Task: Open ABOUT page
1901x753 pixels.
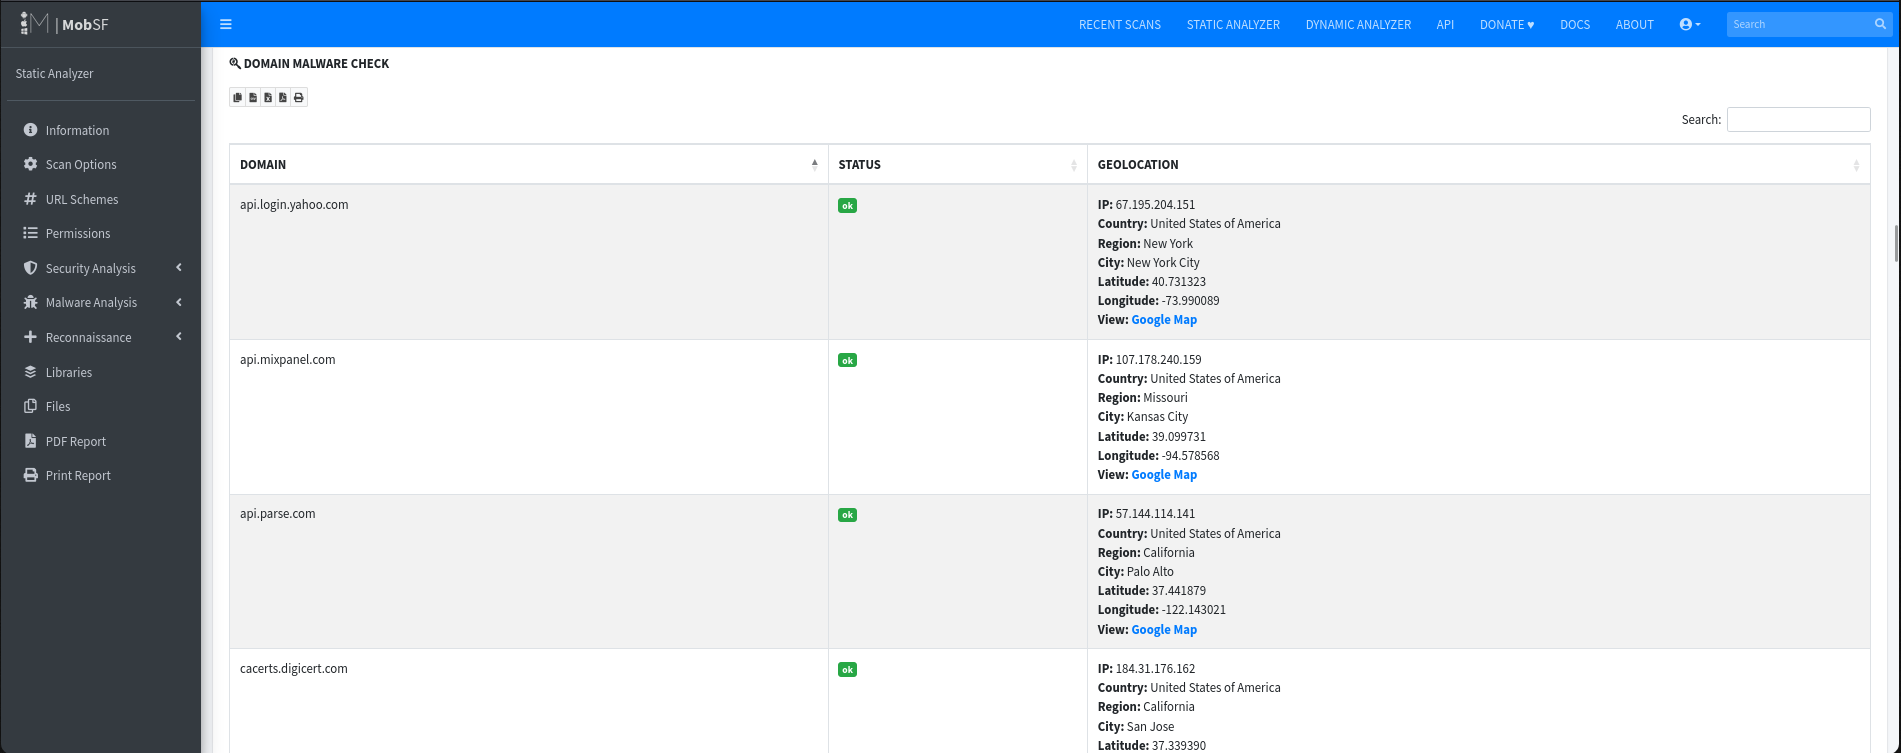Action: (x=1635, y=24)
